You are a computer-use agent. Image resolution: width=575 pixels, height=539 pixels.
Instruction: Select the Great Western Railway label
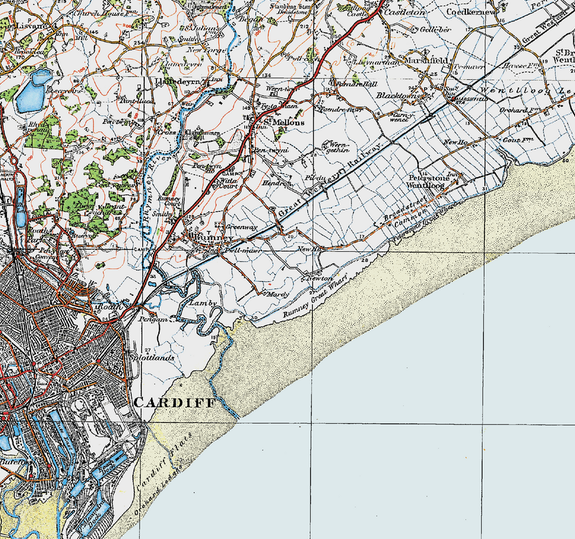pyautogui.click(x=330, y=180)
